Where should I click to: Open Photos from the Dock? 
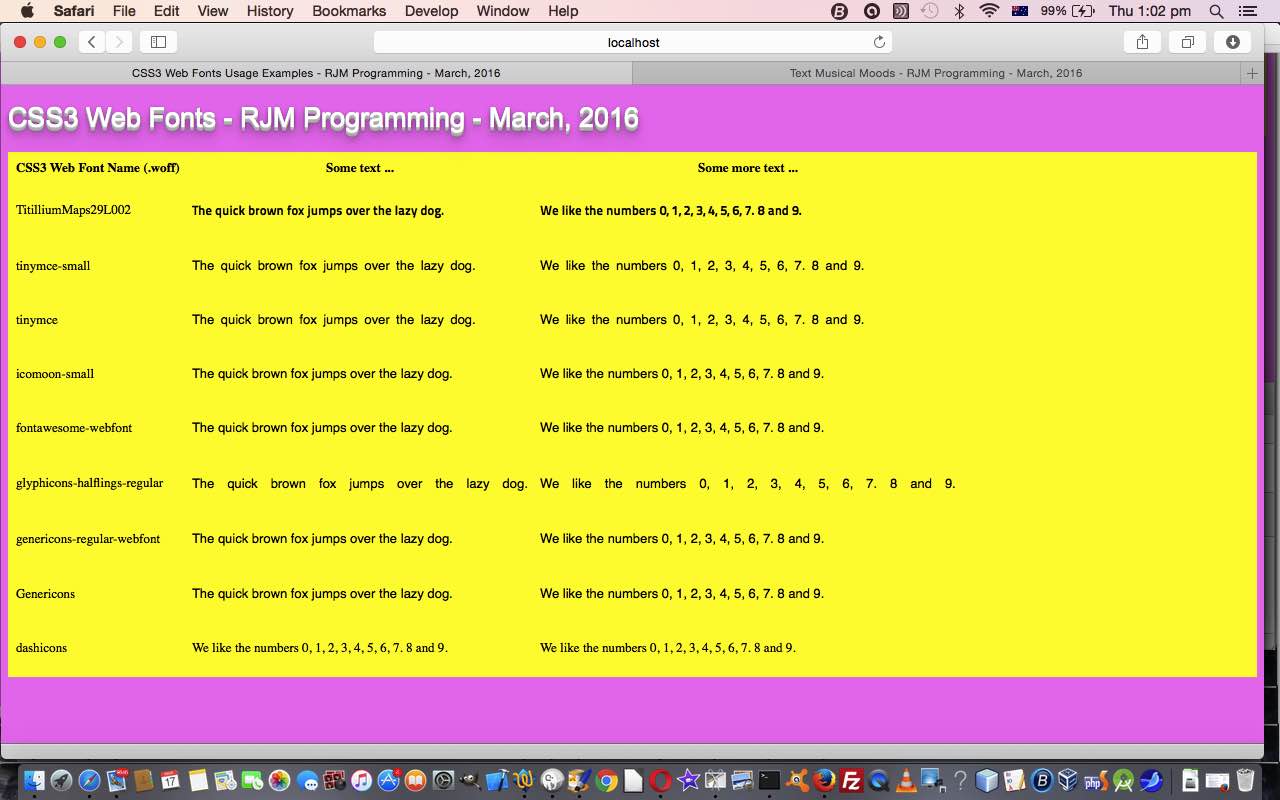279,780
